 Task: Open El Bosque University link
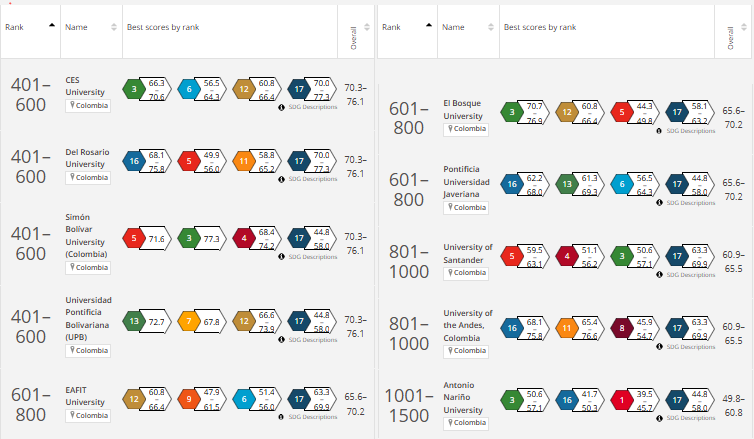463,110
